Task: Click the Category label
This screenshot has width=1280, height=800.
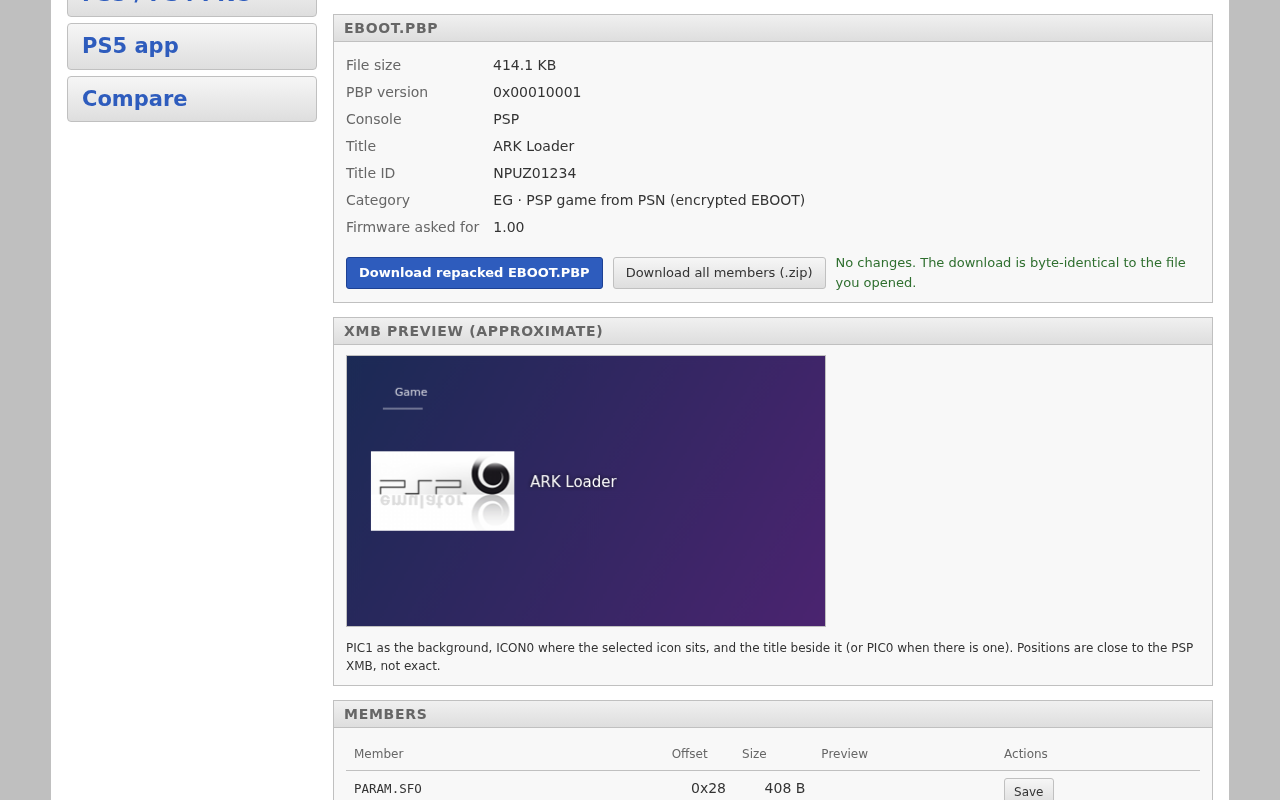Action: pos(378,200)
